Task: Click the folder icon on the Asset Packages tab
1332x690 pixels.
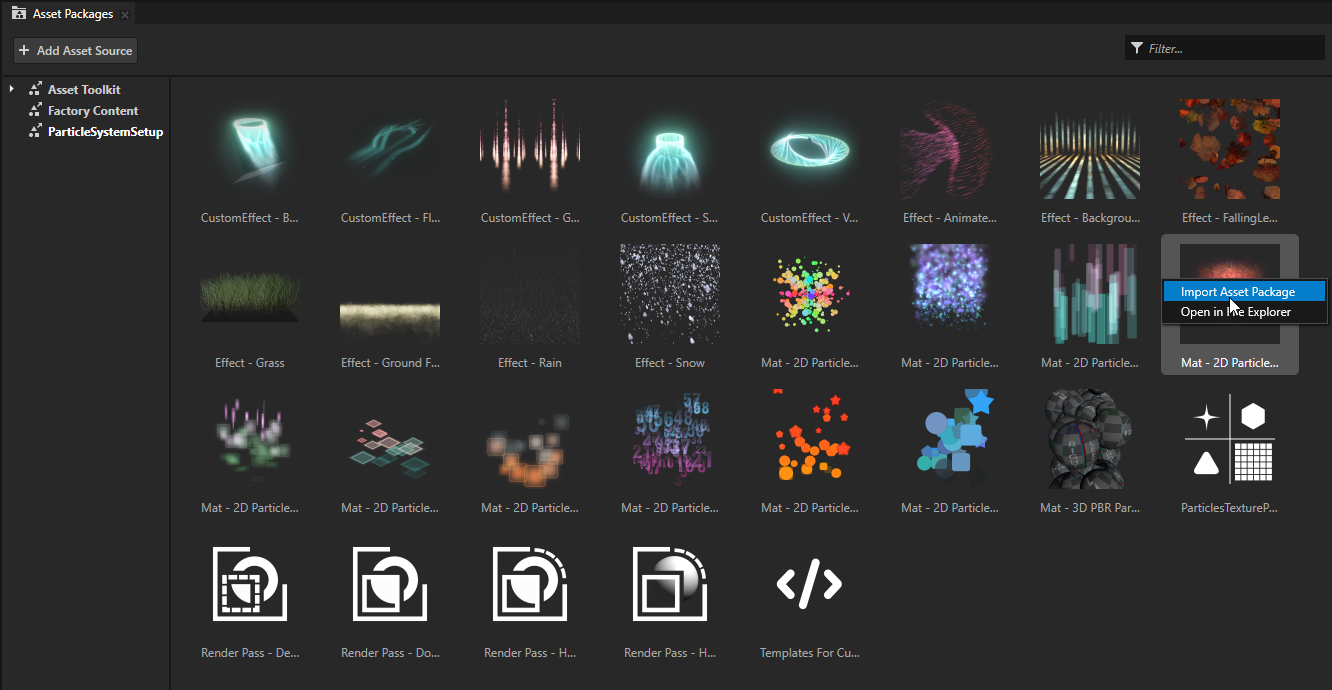Action: coord(17,13)
